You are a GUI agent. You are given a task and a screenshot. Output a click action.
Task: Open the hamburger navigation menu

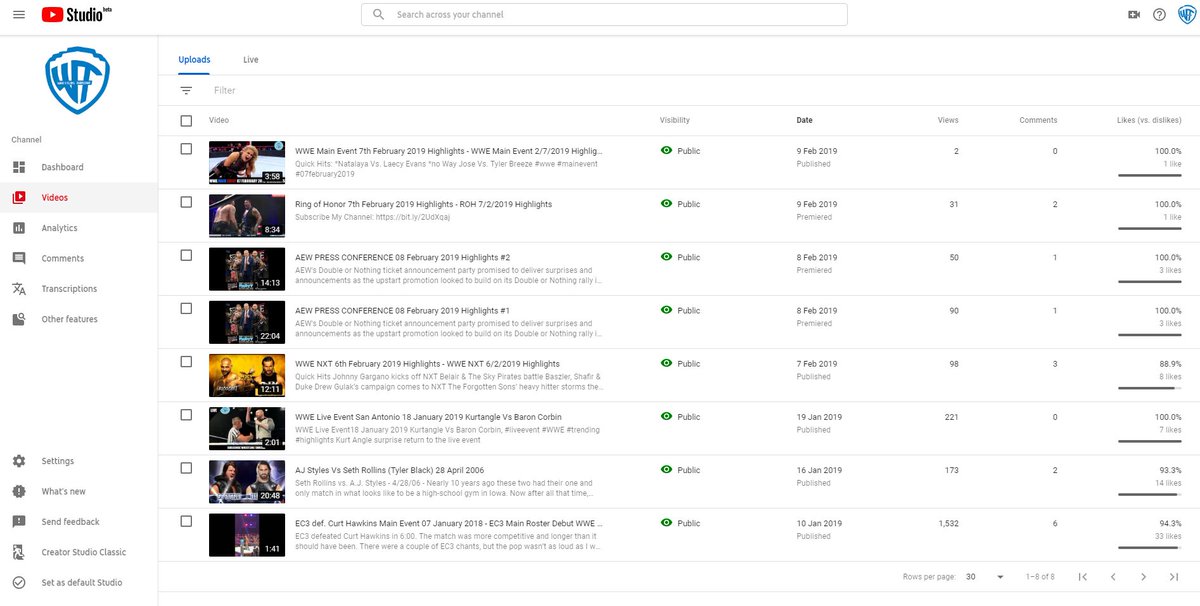(x=19, y=15)
